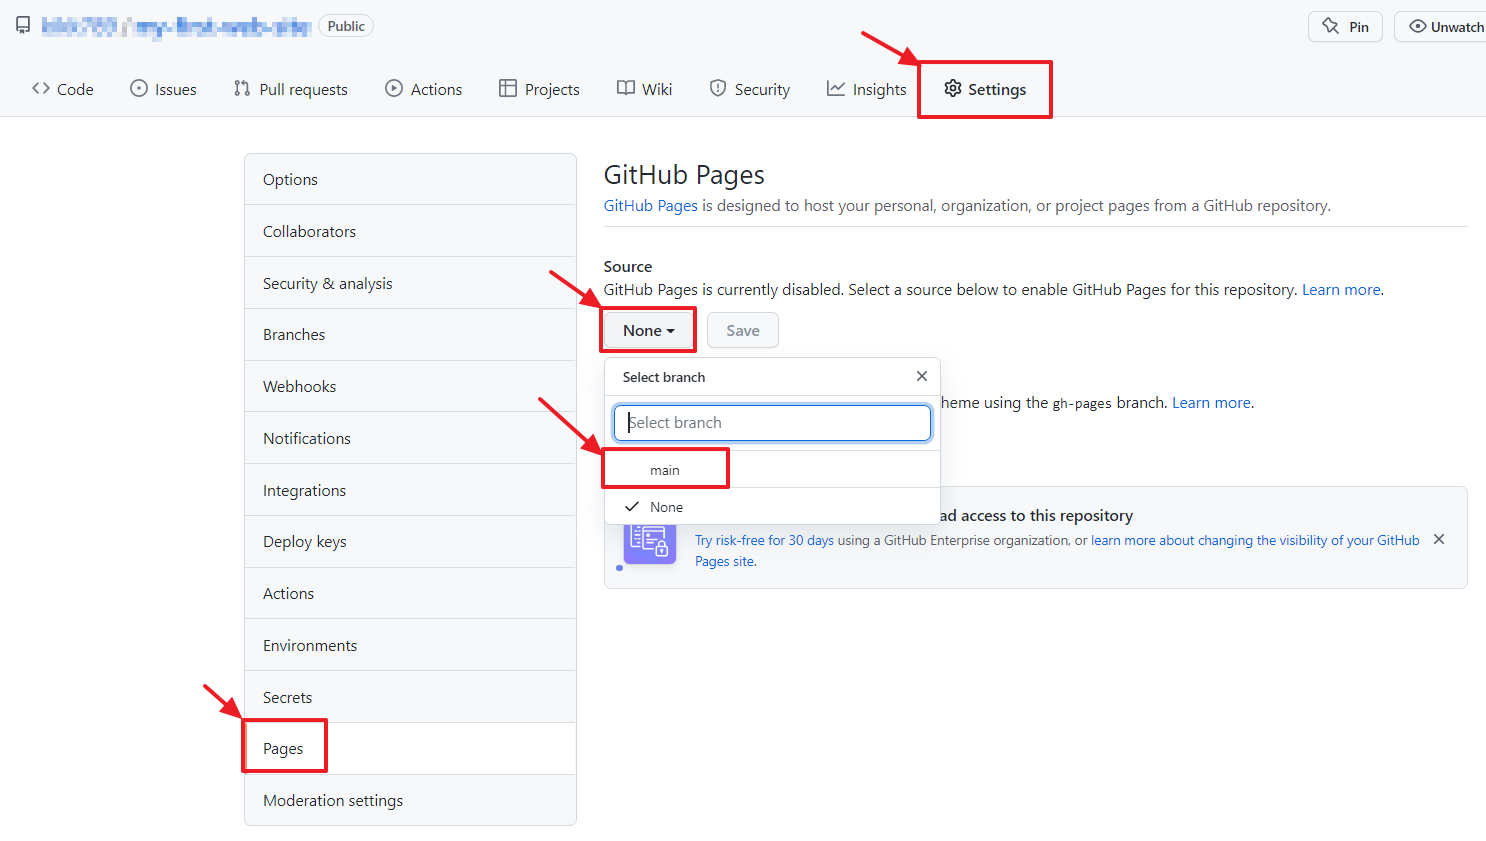View the Insights tab
Screen dimensions: 1486x841
point(866,89)
